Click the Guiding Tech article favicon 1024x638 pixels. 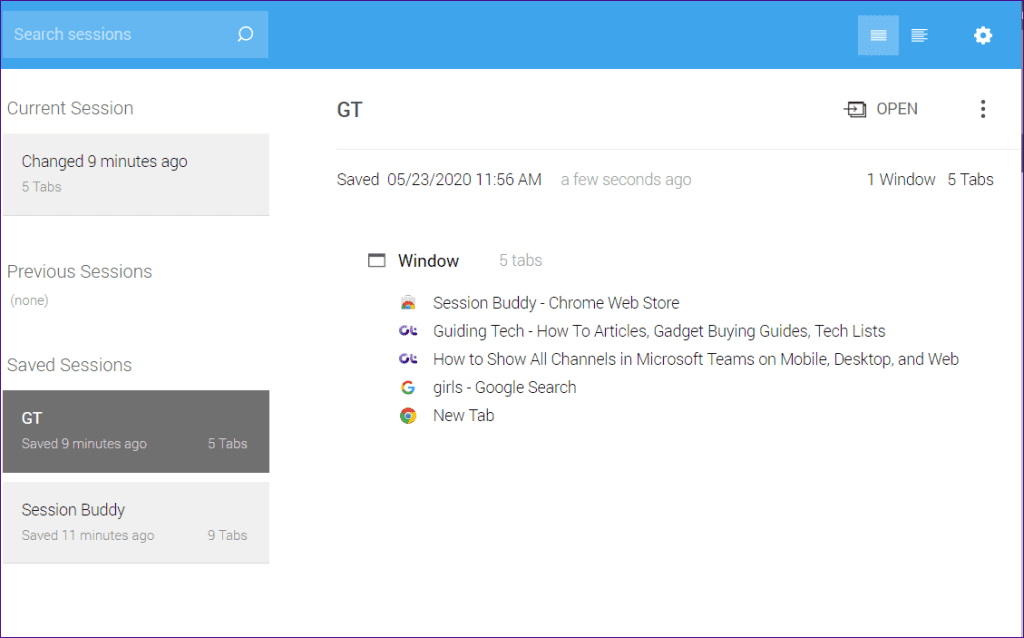pyautogui.click(x=408, y=331)
